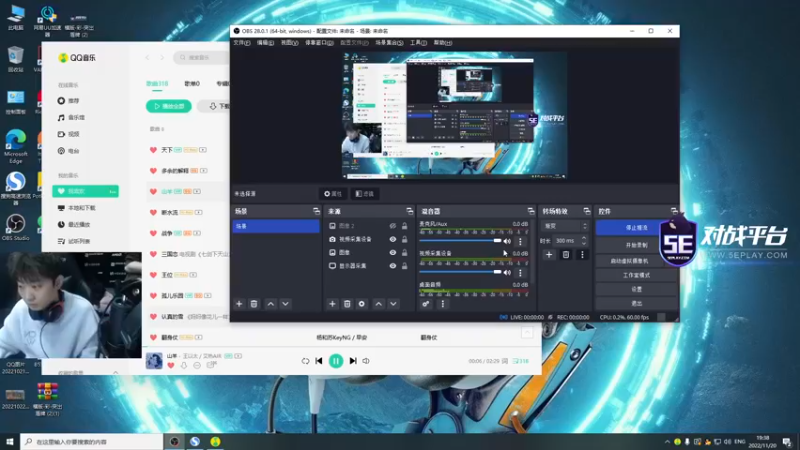Skip to next track in QQ Music
The image size is (800, 450).
pyautogui.click(x=353, y=361)
